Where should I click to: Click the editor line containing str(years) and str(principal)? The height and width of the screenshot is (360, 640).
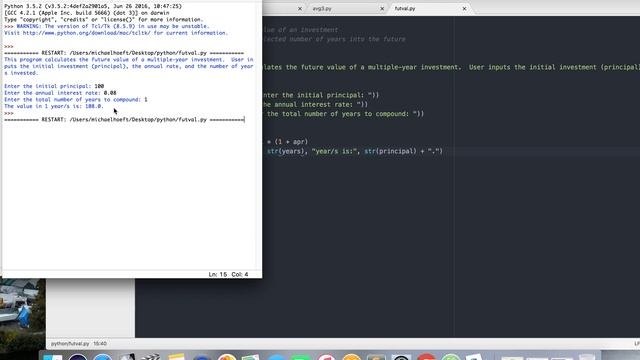[354, 151]
